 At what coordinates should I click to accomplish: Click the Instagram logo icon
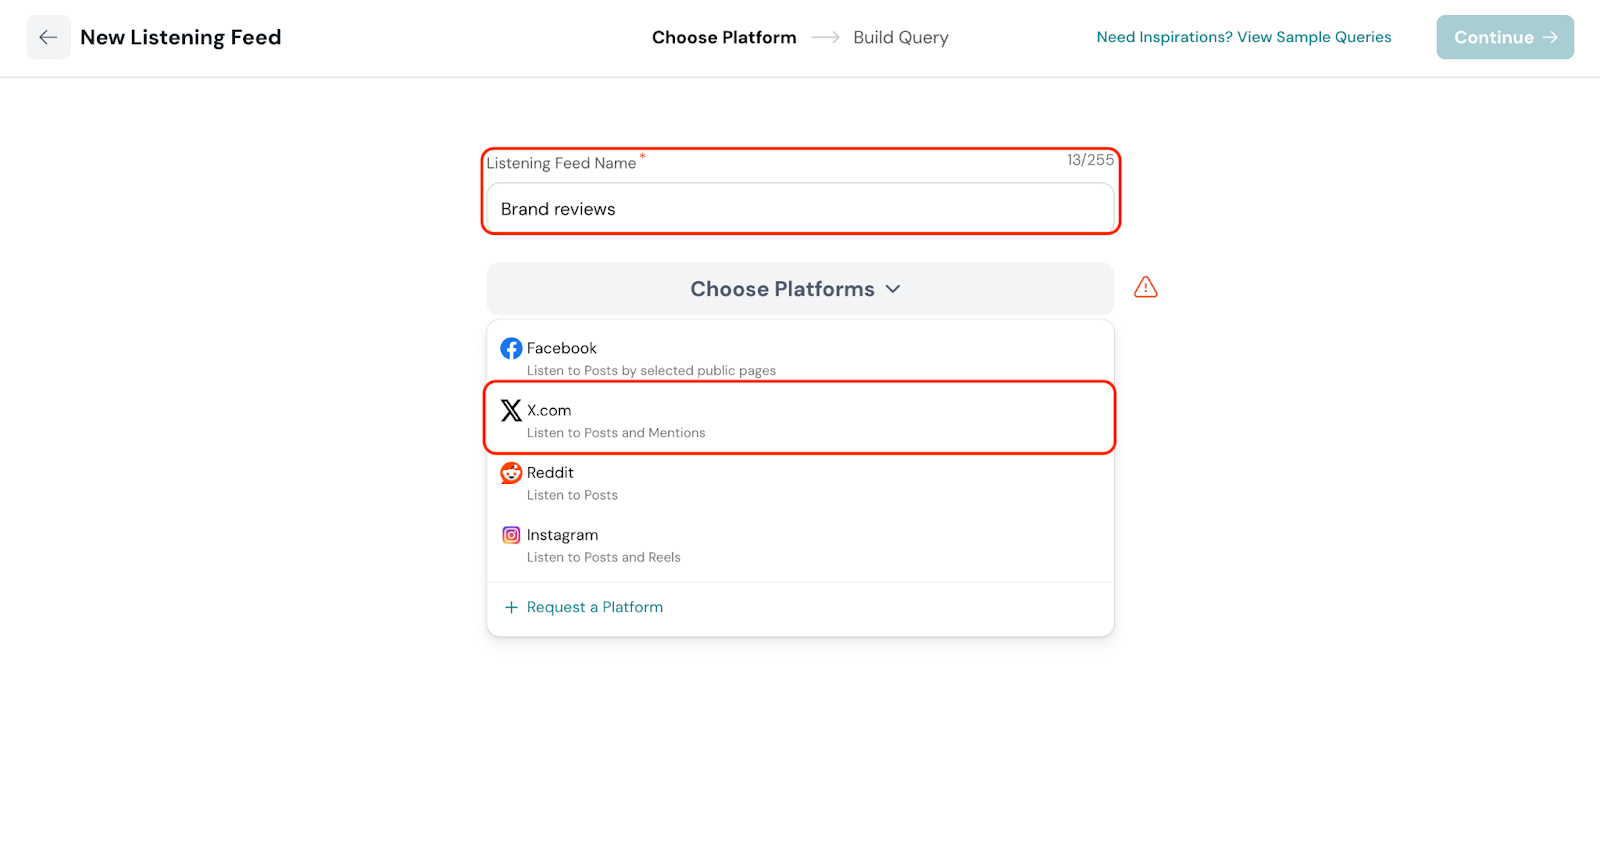click(511, 535)
